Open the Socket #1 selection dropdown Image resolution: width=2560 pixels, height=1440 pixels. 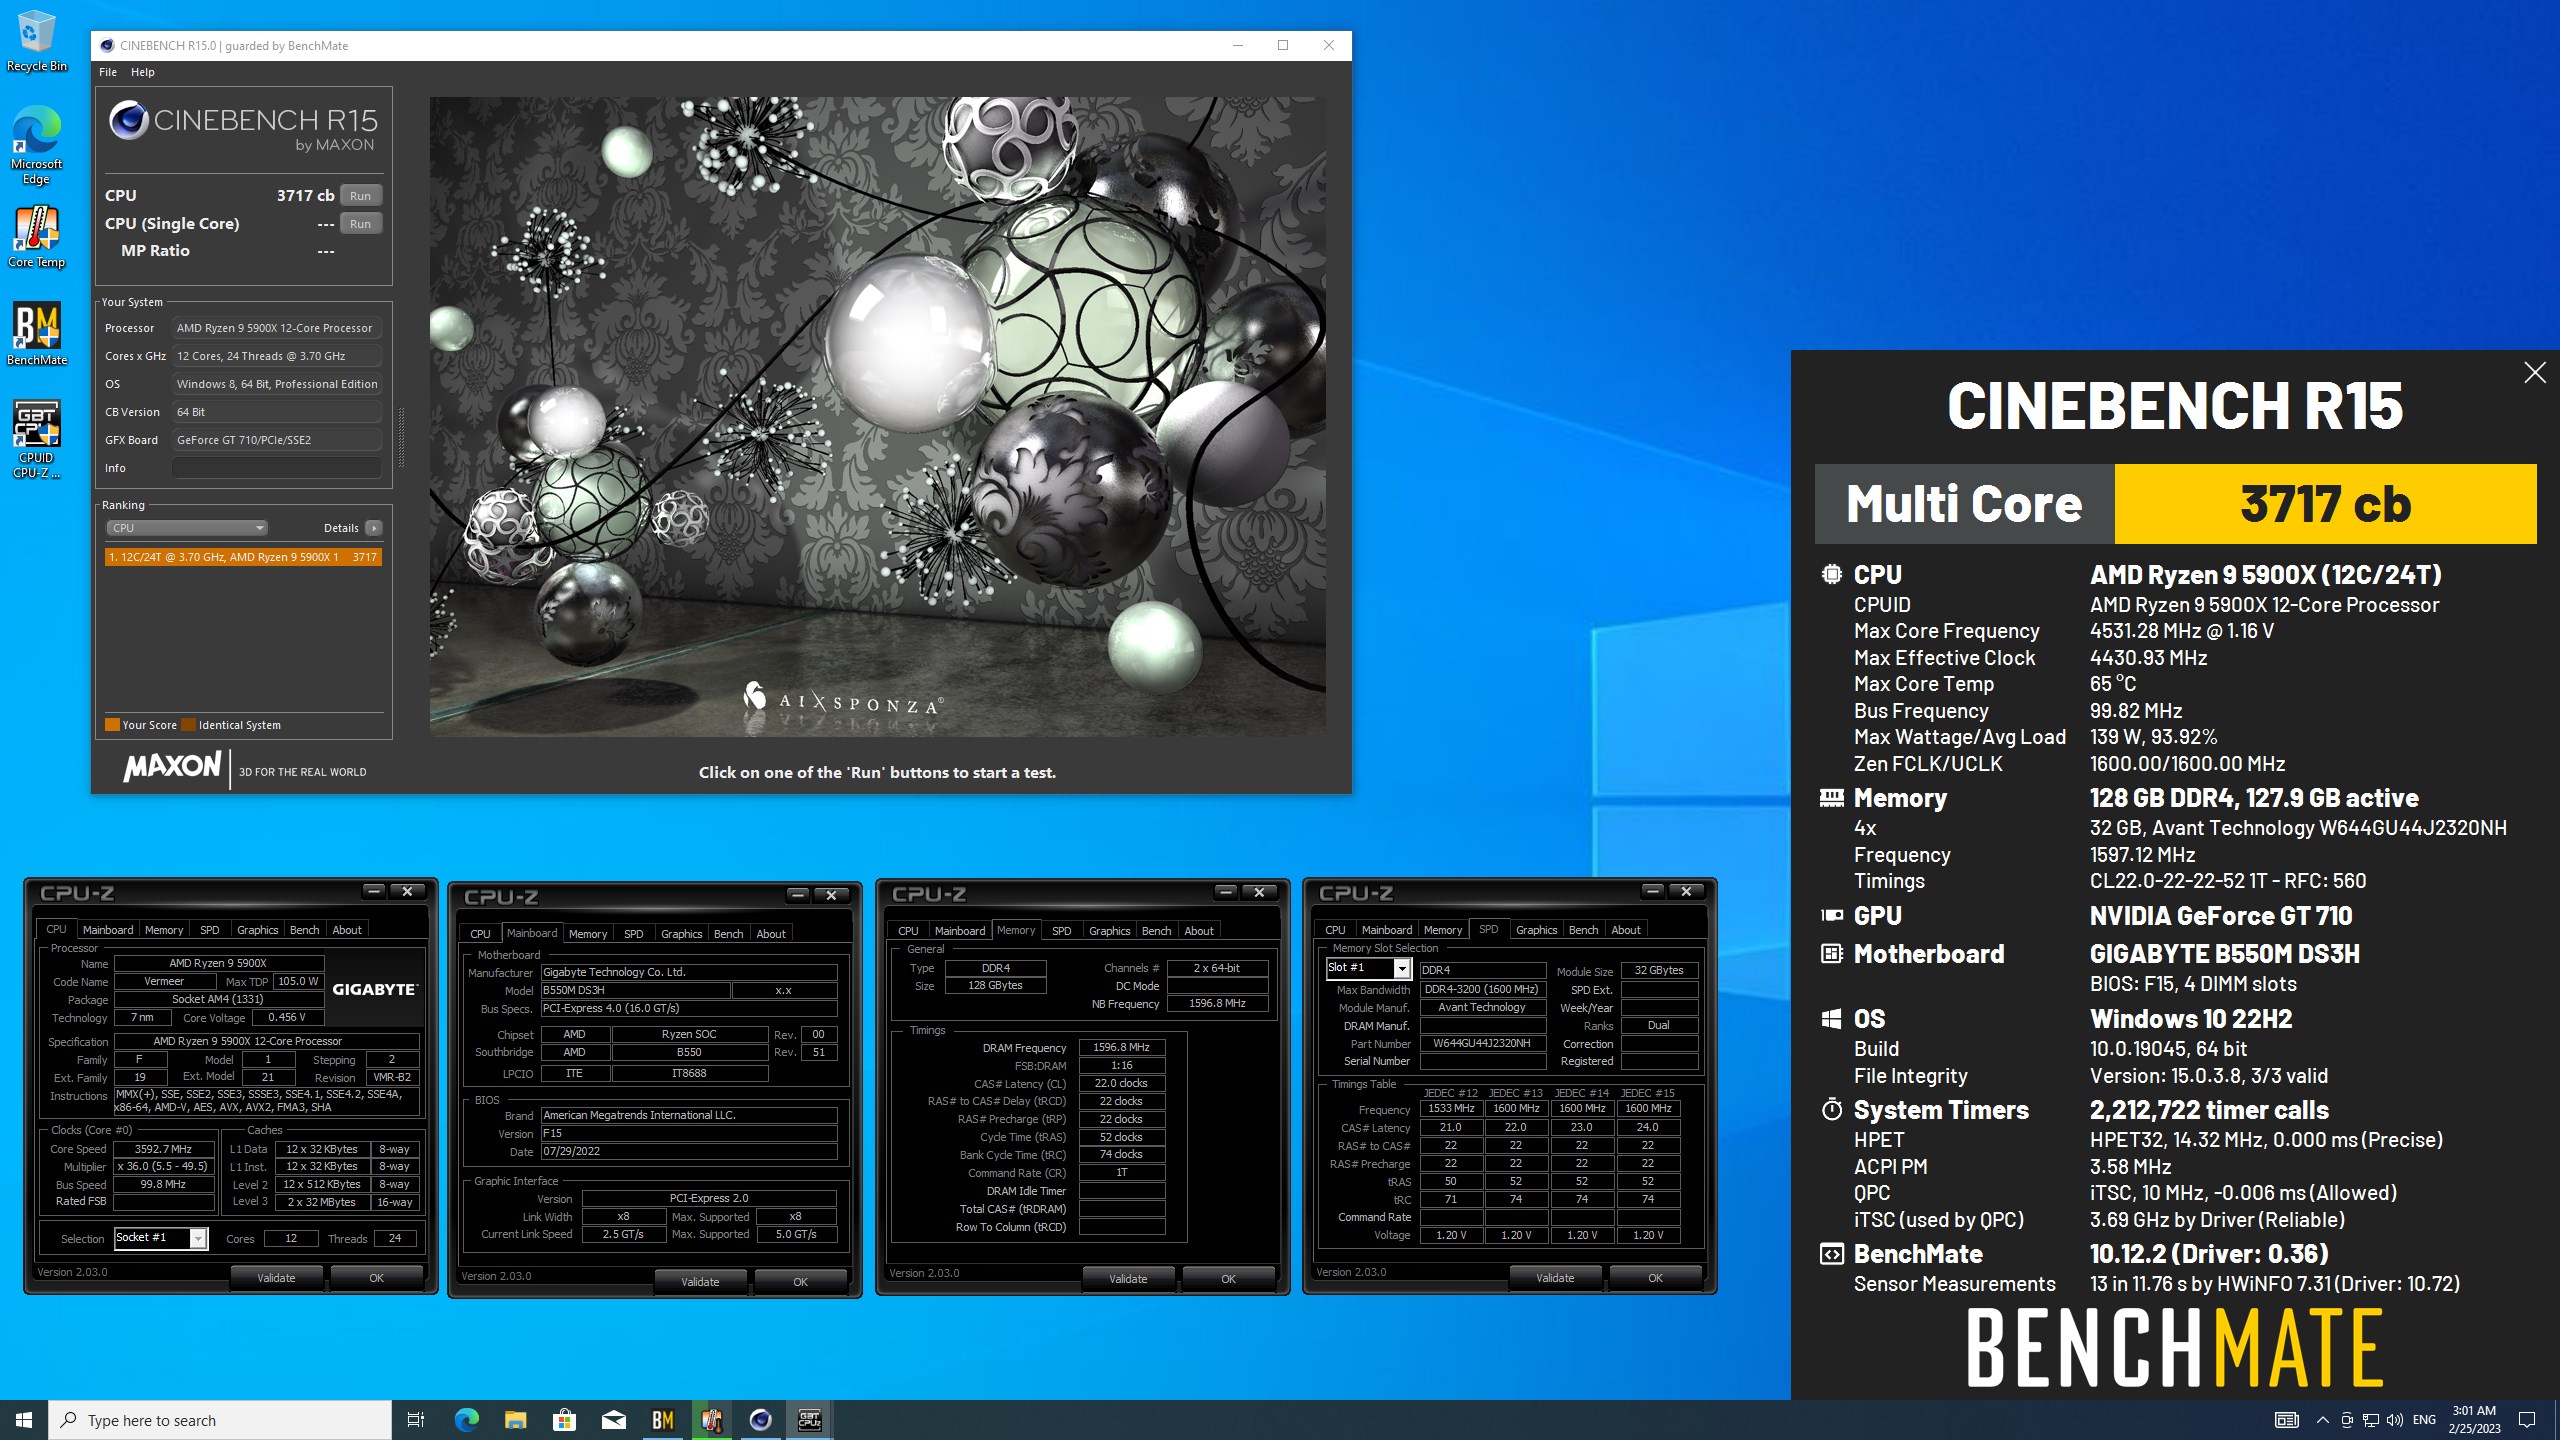pos(161,1238)
